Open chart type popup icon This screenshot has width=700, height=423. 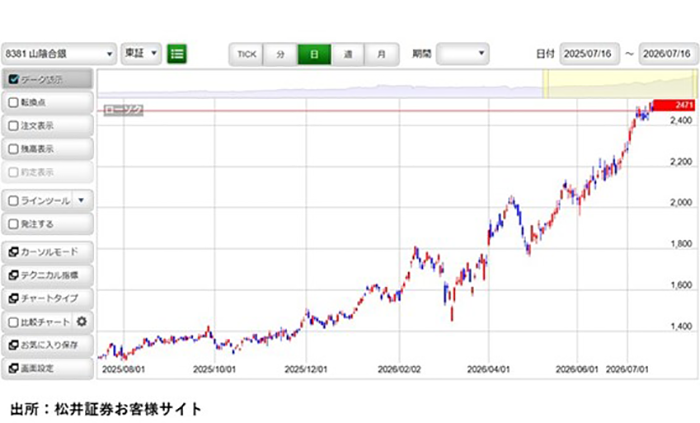(13, 298)
